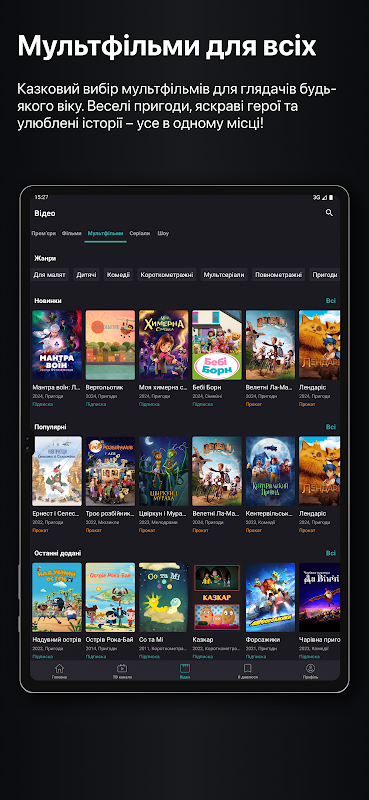Switch to the Шоу tab
The height and width of the screenshot is (800, 369).
click(x=163, y=233)
